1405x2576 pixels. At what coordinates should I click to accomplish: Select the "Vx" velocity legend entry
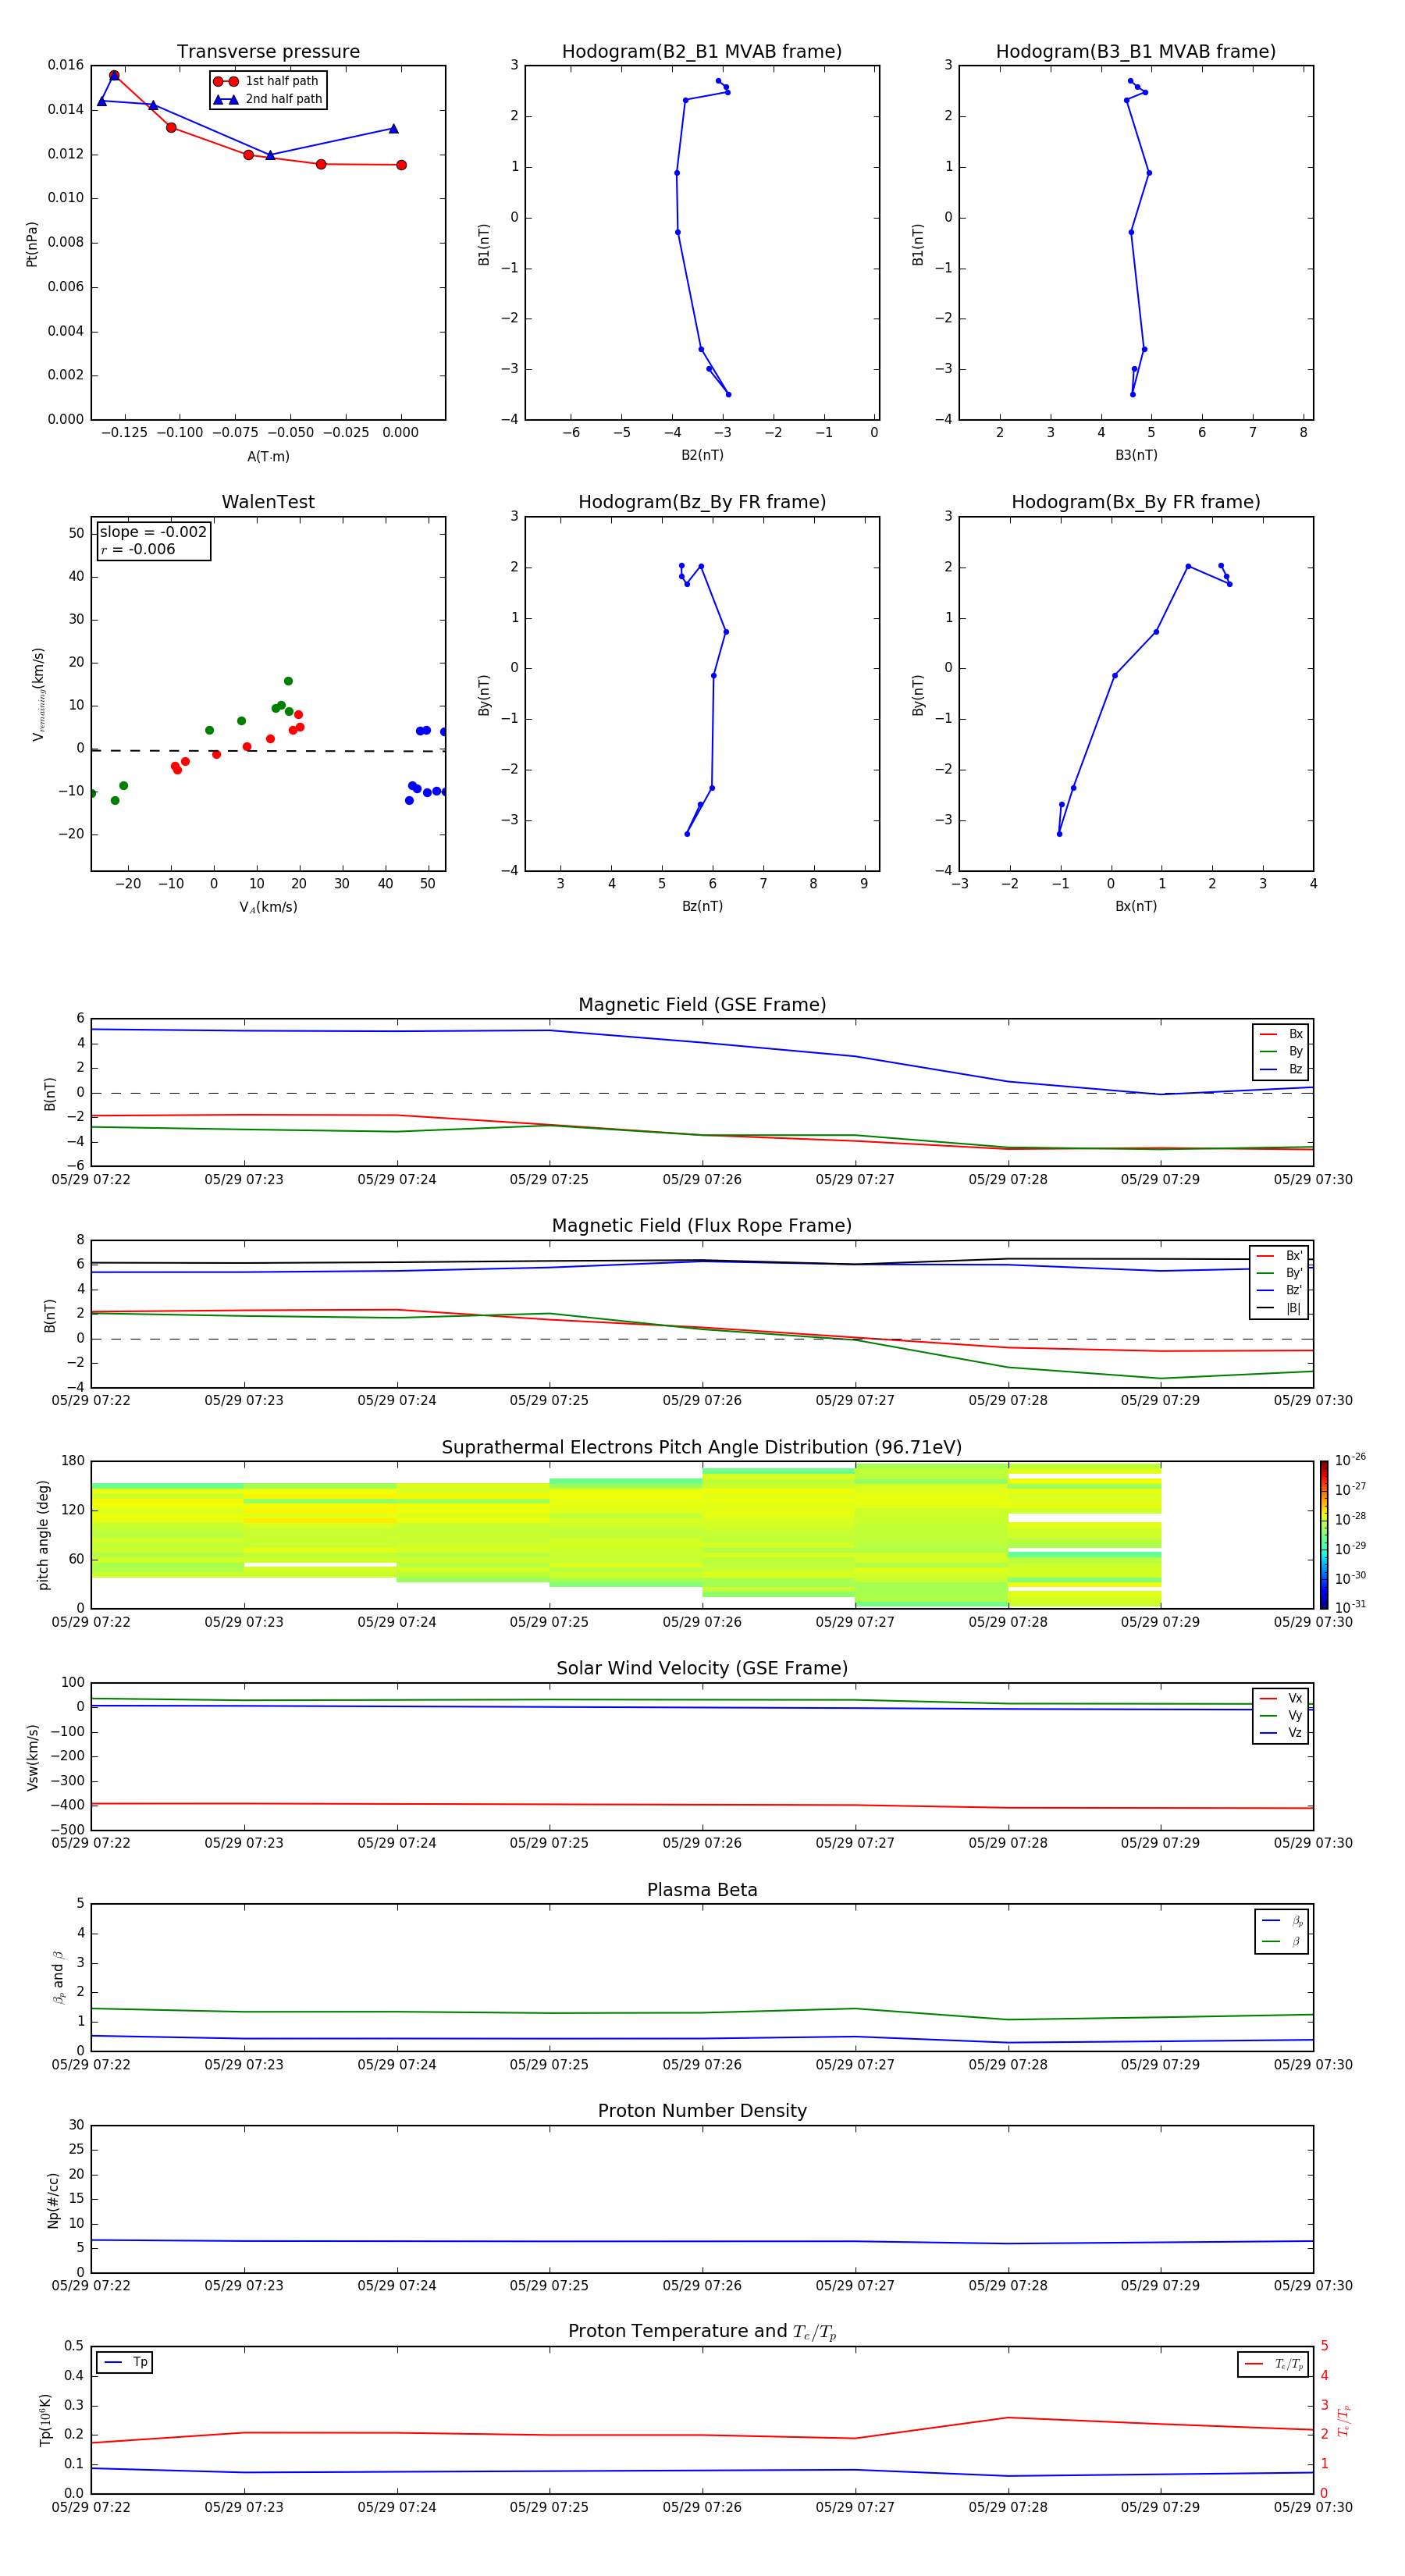(x=1281, y=1698)
